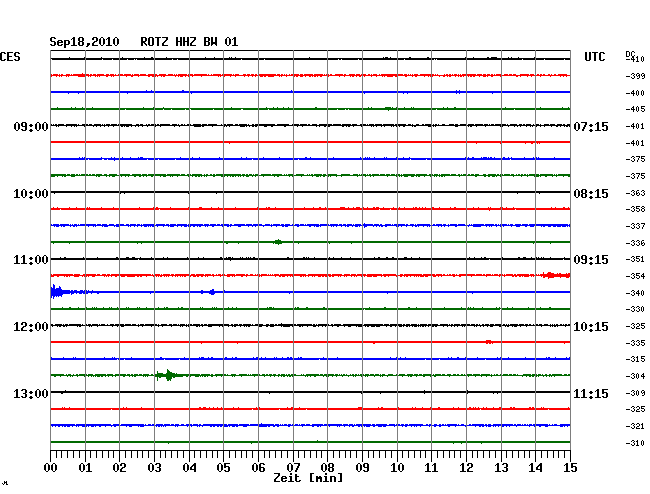650x494 pixels.
Task: Click the date label Sep18,2010
Action: 84,42
